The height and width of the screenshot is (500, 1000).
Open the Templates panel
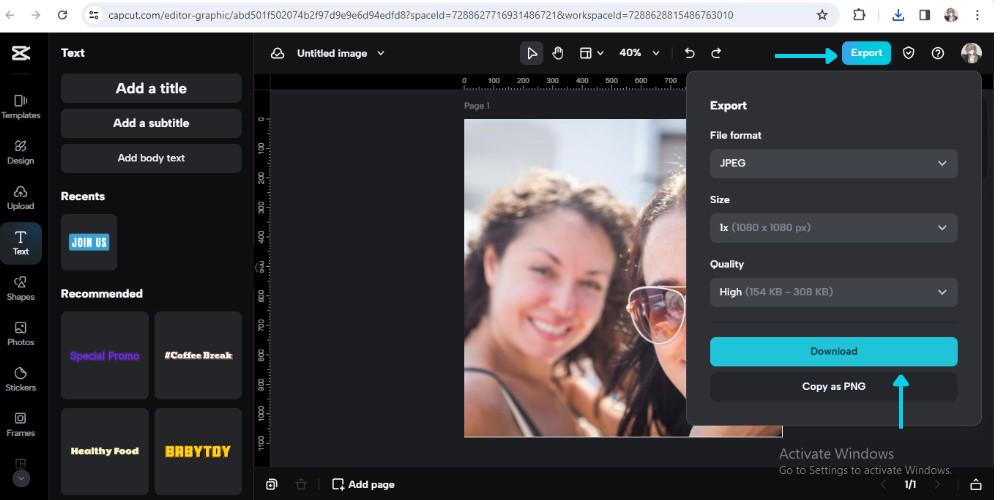[x=20, y=107]
